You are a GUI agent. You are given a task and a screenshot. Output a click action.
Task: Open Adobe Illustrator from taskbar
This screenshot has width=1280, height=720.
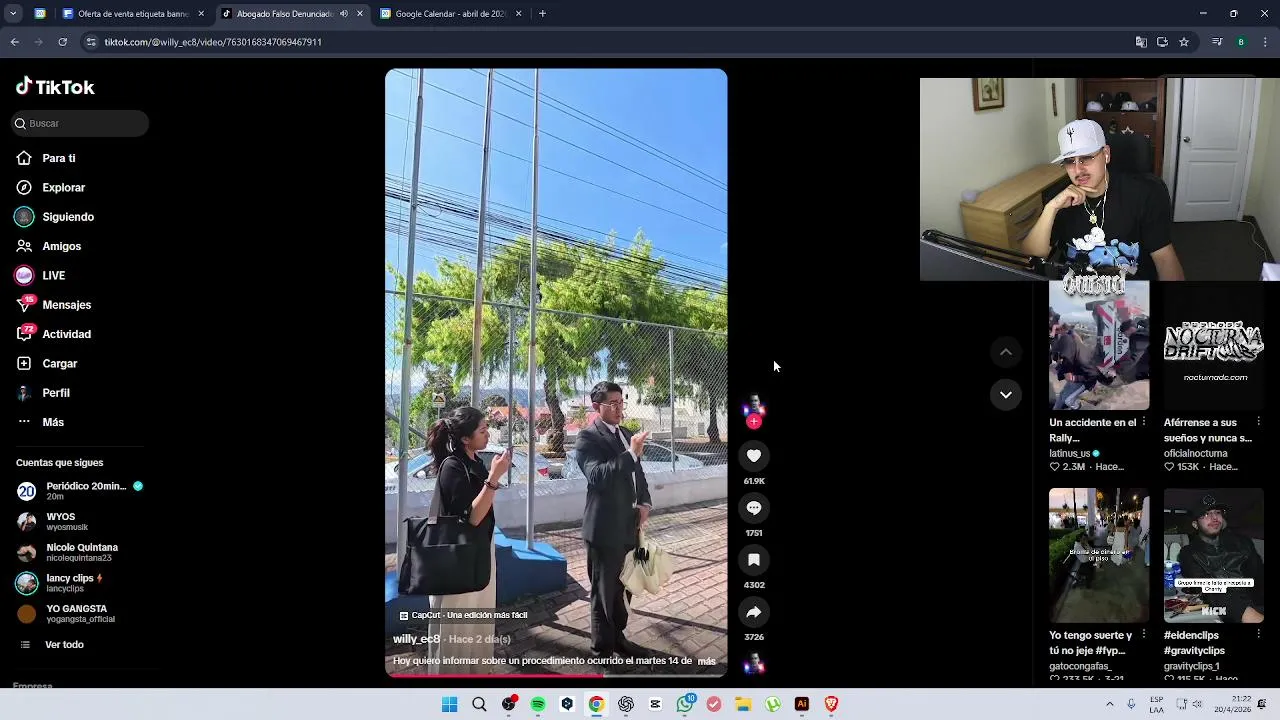click(x=802, y=704)
